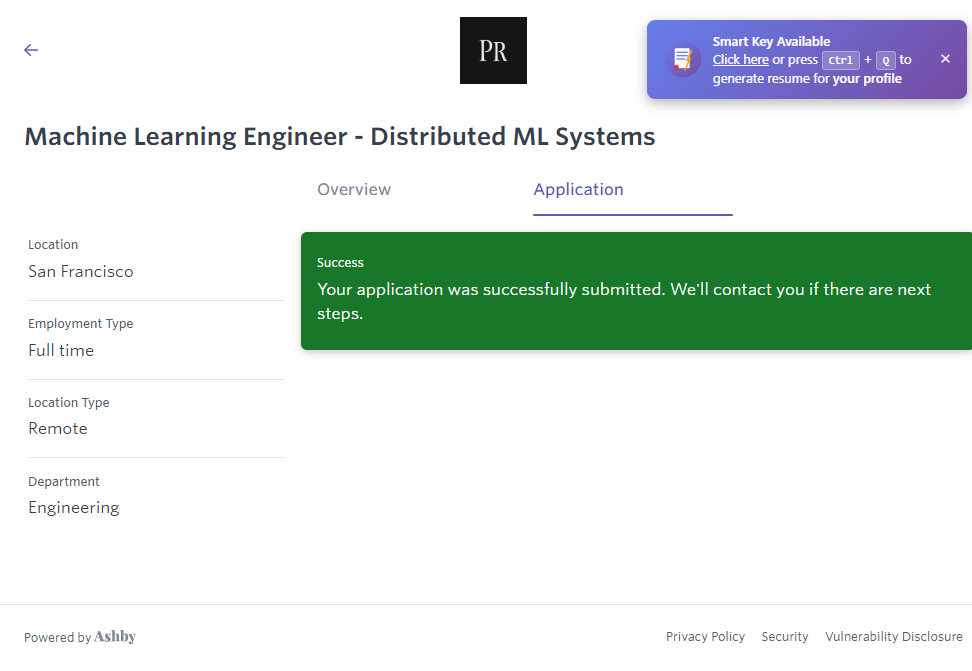The width and height of the screenshot is (972, 671).
Task: Click the green Success confirmation banner
Action: [636, 291]
